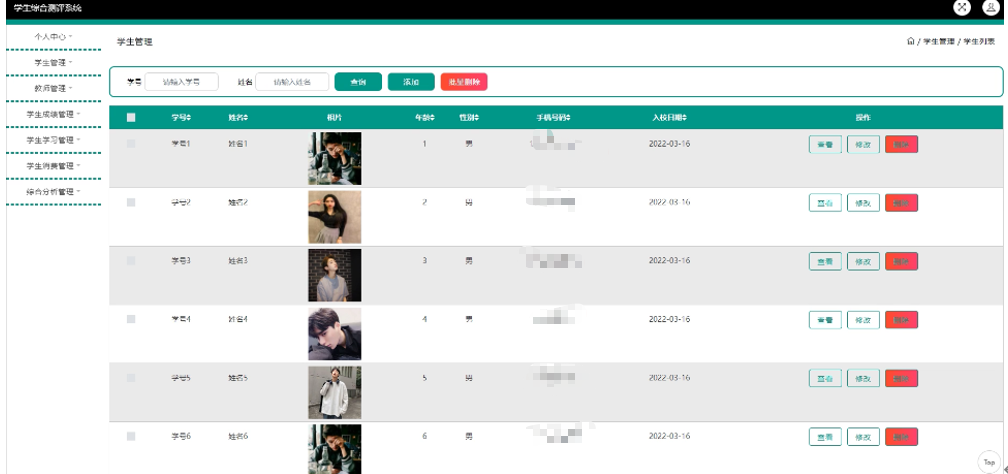Click the fullscreen toggle icon in header

pos(962,7)
